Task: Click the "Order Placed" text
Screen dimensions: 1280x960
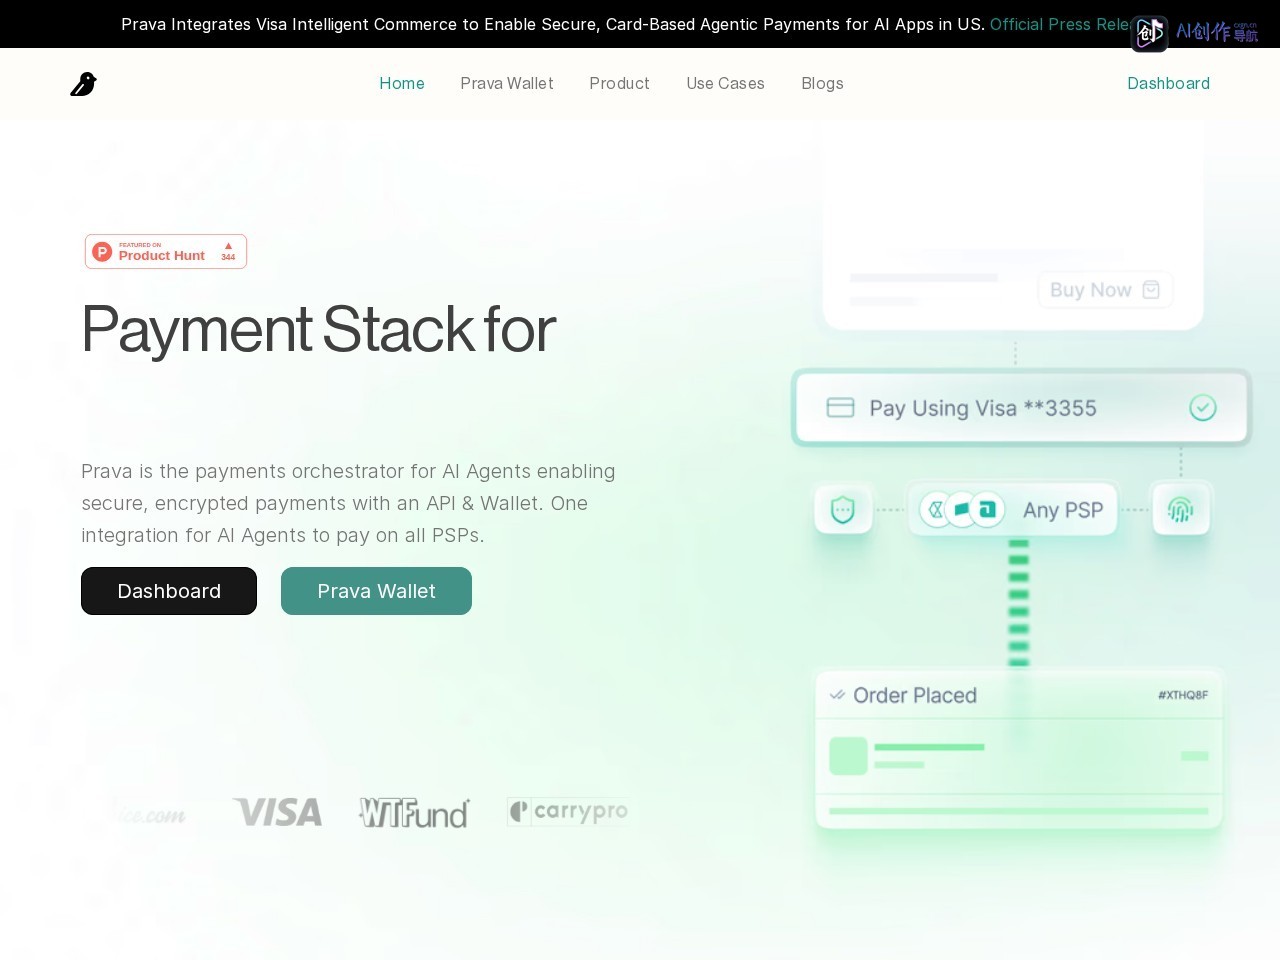Action: coord(915,696)
